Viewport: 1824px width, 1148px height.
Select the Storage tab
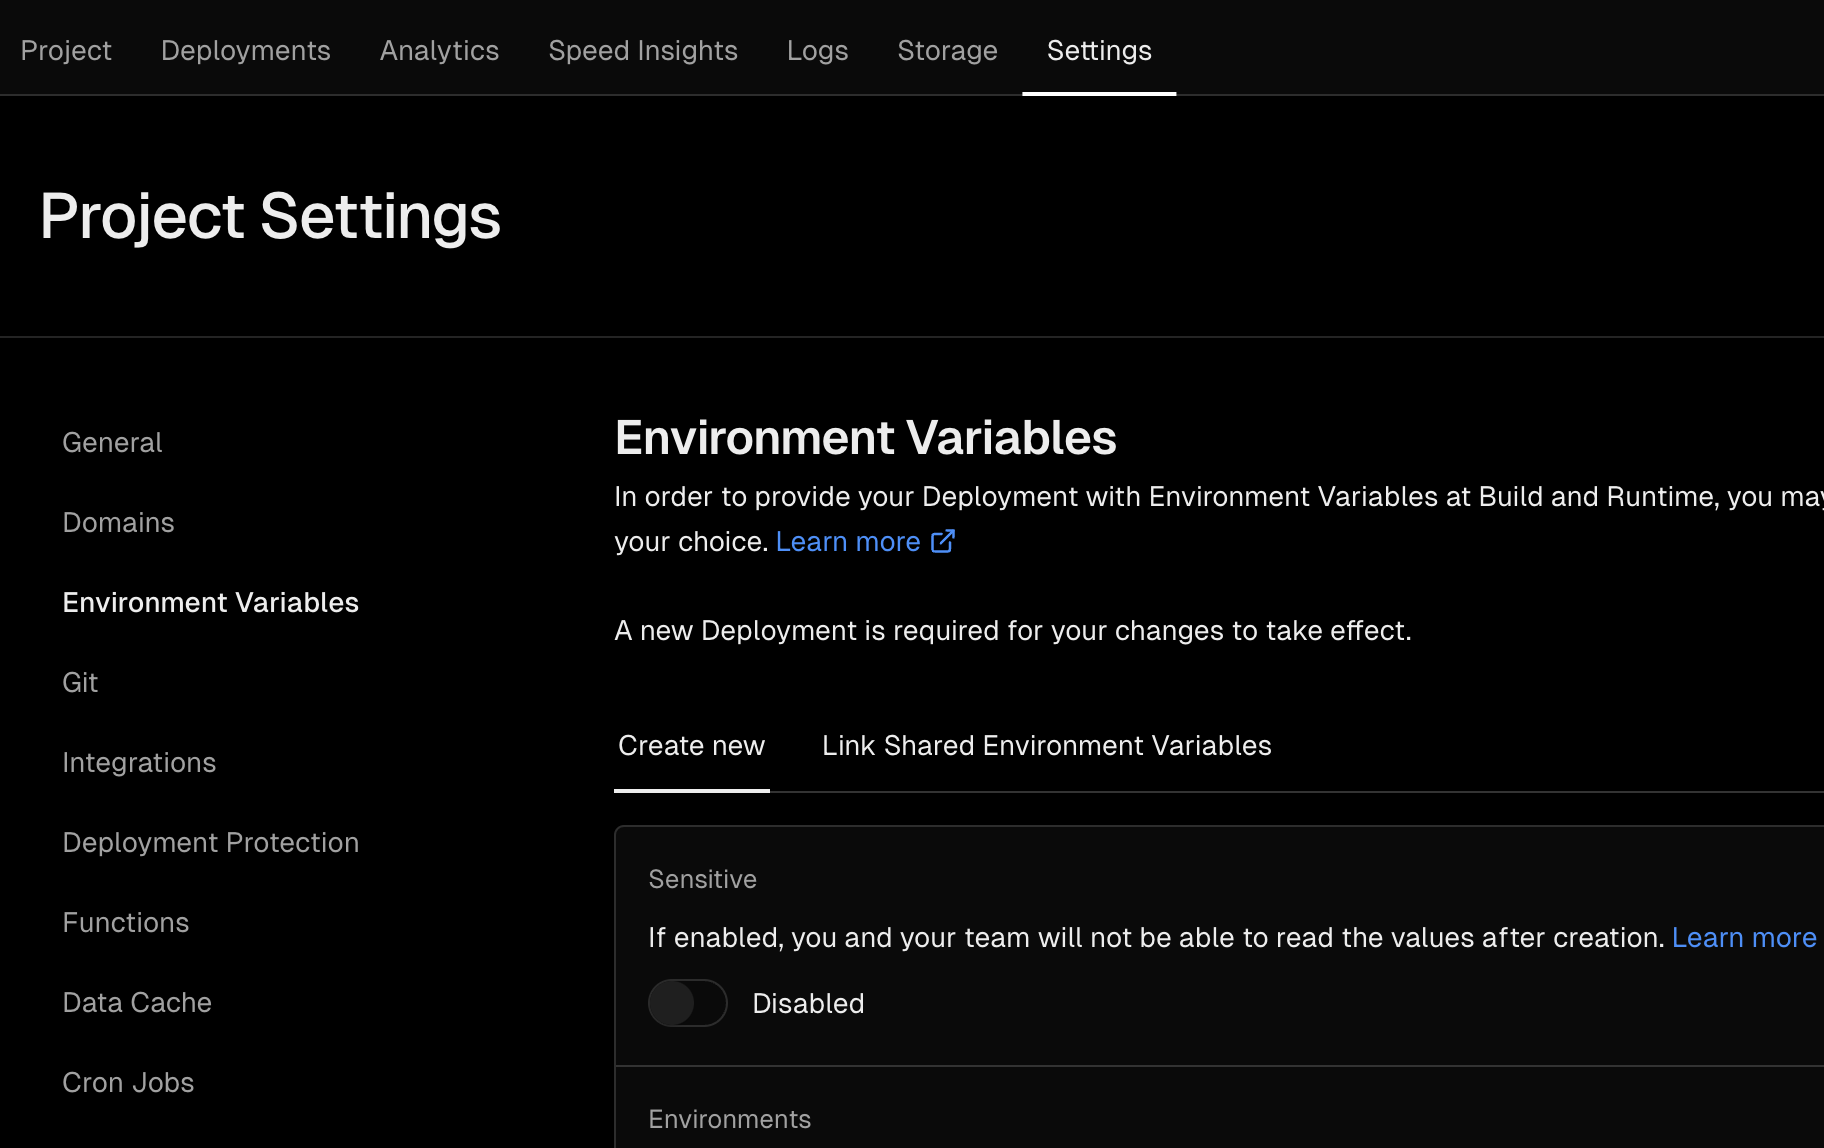pyautogui.click(x=947, y=50)
